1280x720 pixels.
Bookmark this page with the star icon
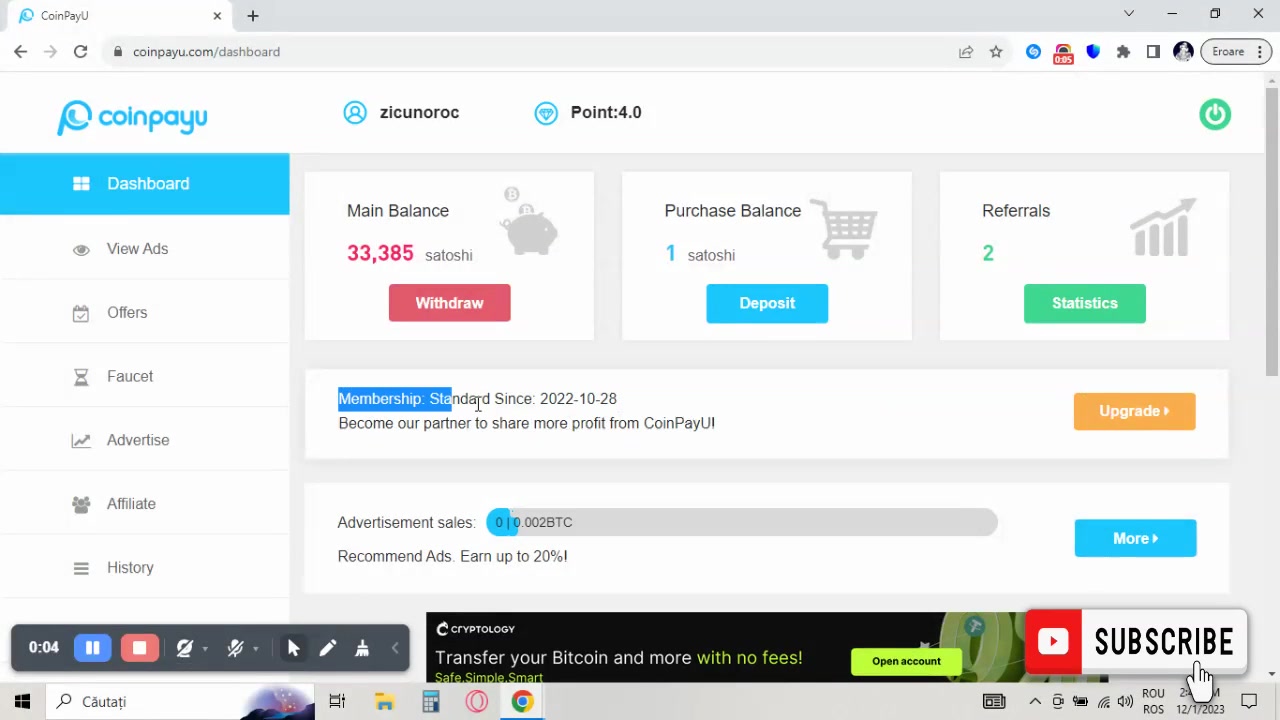coord(996,52)
